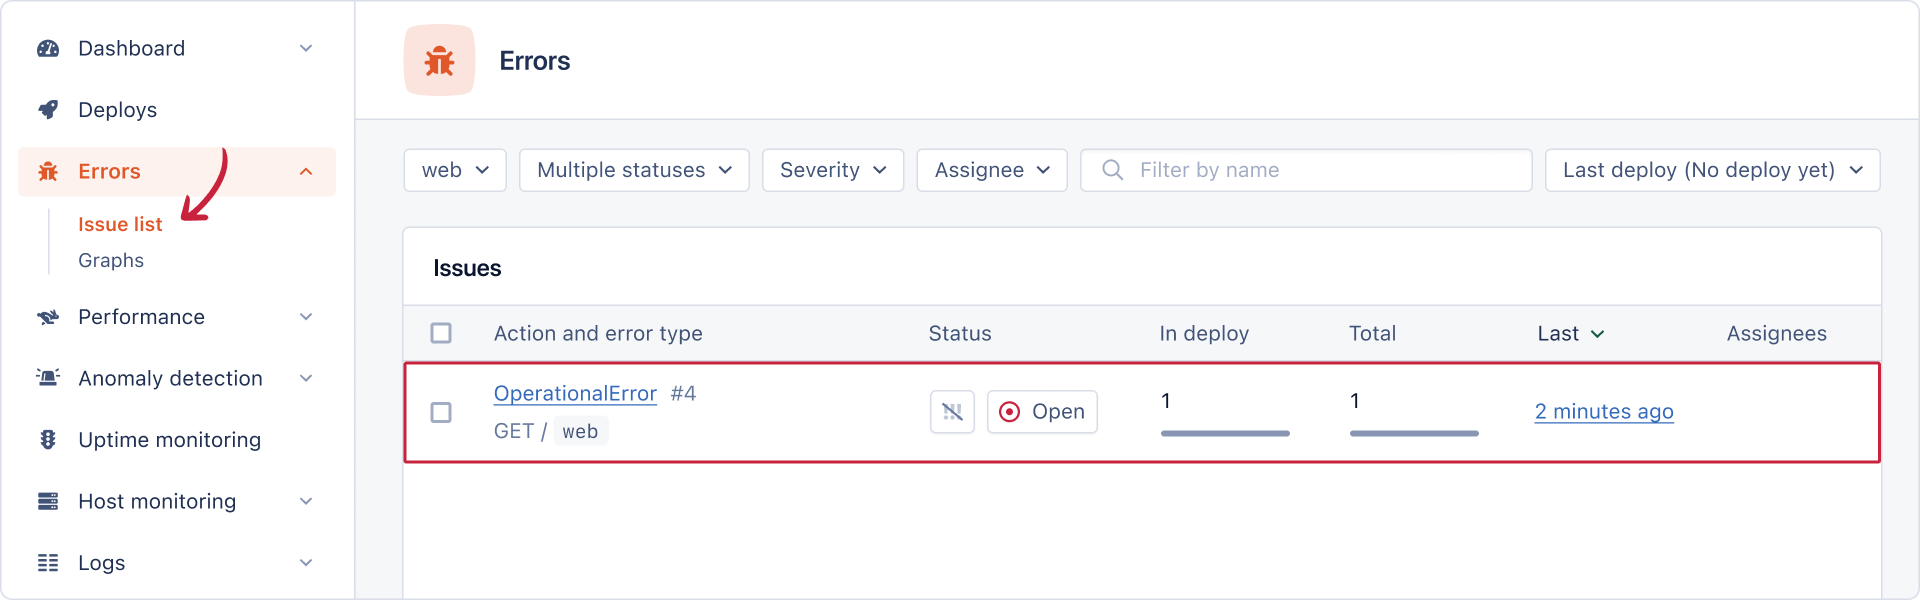Click the Performance speed icon in sidebar
1920x600 pixels.
[x=48, y=317]
